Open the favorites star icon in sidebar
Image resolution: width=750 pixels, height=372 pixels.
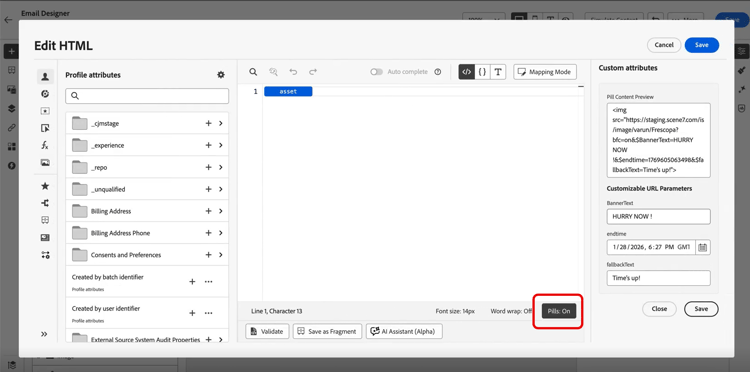coord(45,186)
